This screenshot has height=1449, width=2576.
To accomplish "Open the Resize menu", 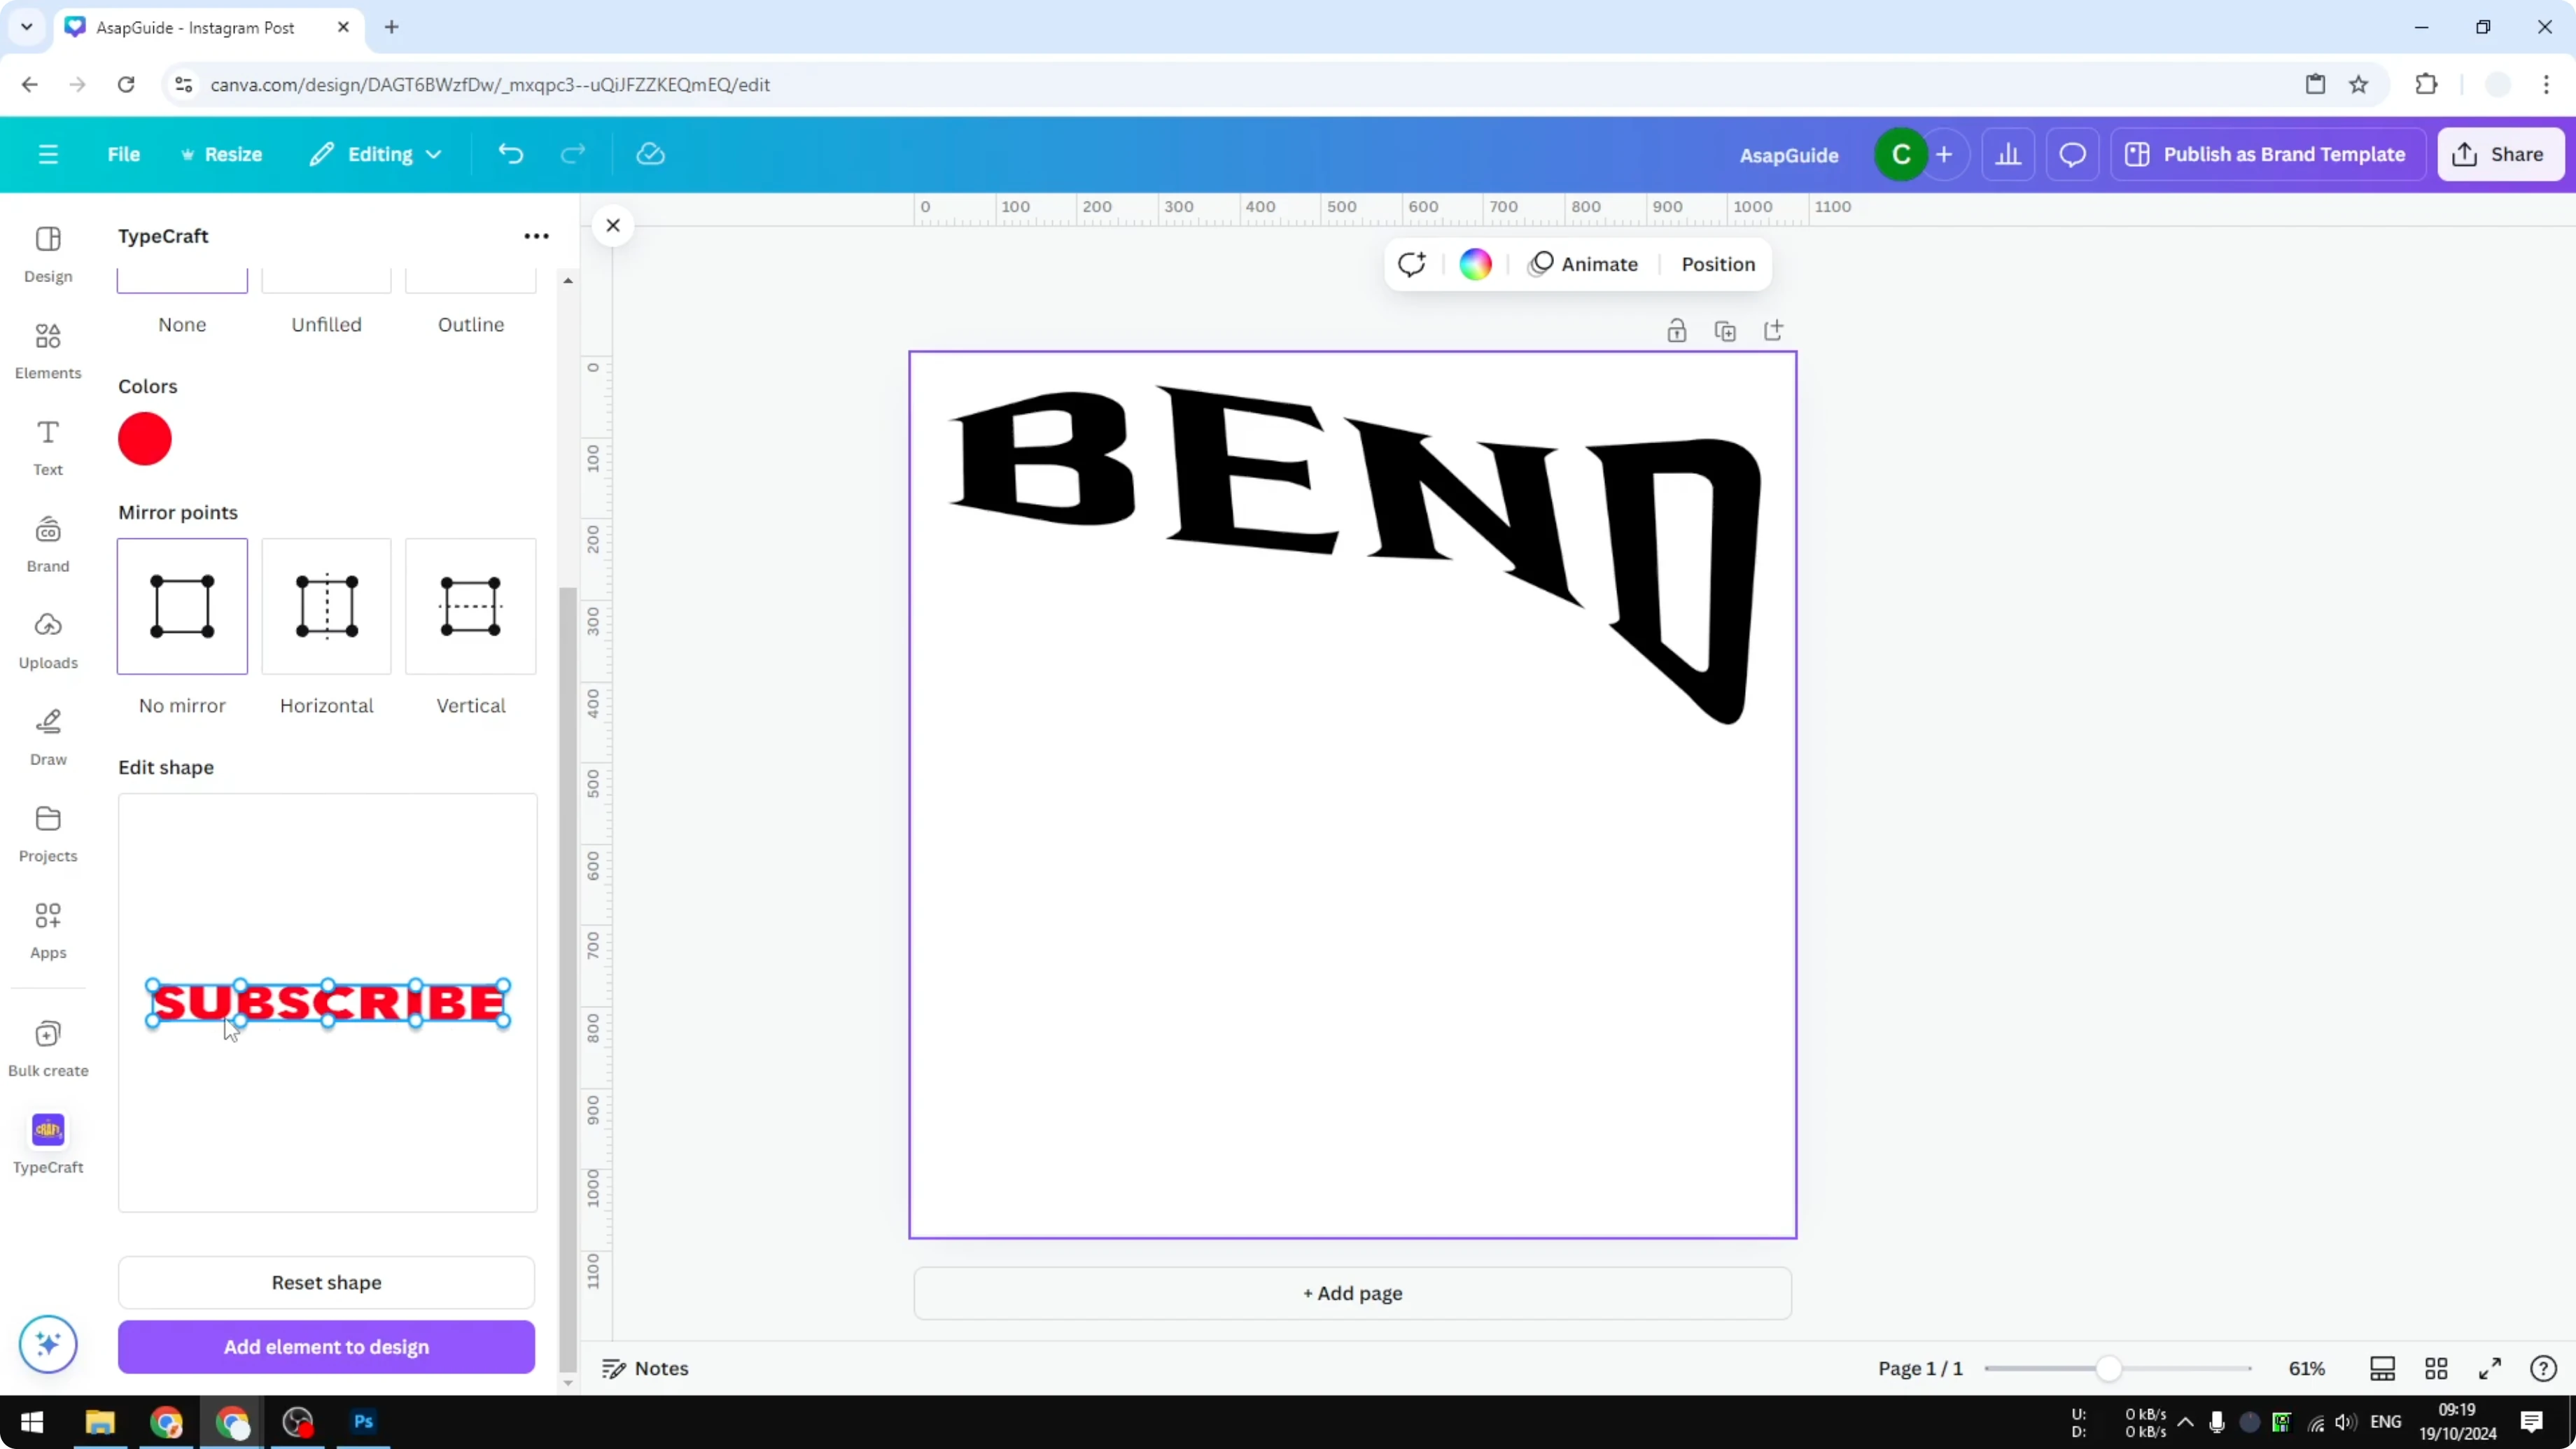I will coord(222,153).
